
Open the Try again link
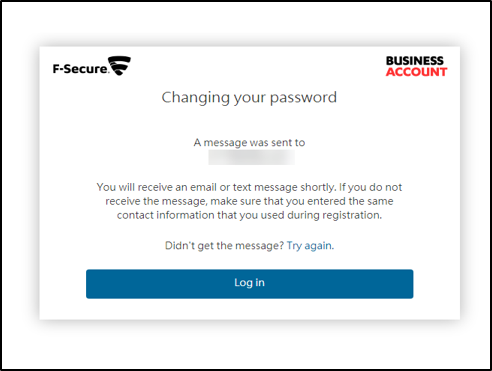(310, 246)
